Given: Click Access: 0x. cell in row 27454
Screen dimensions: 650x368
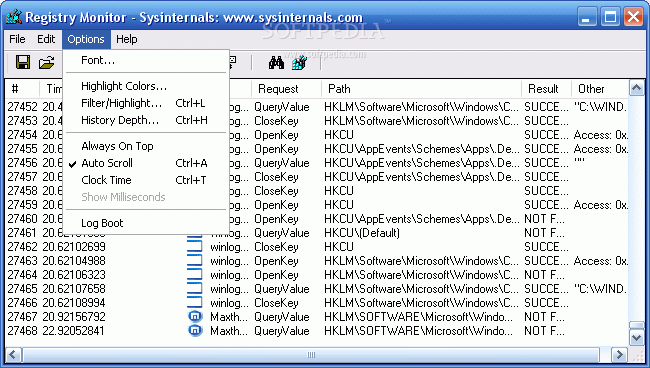Looking at the screenshot, I should pyautogui.click(x=601, y=135).
